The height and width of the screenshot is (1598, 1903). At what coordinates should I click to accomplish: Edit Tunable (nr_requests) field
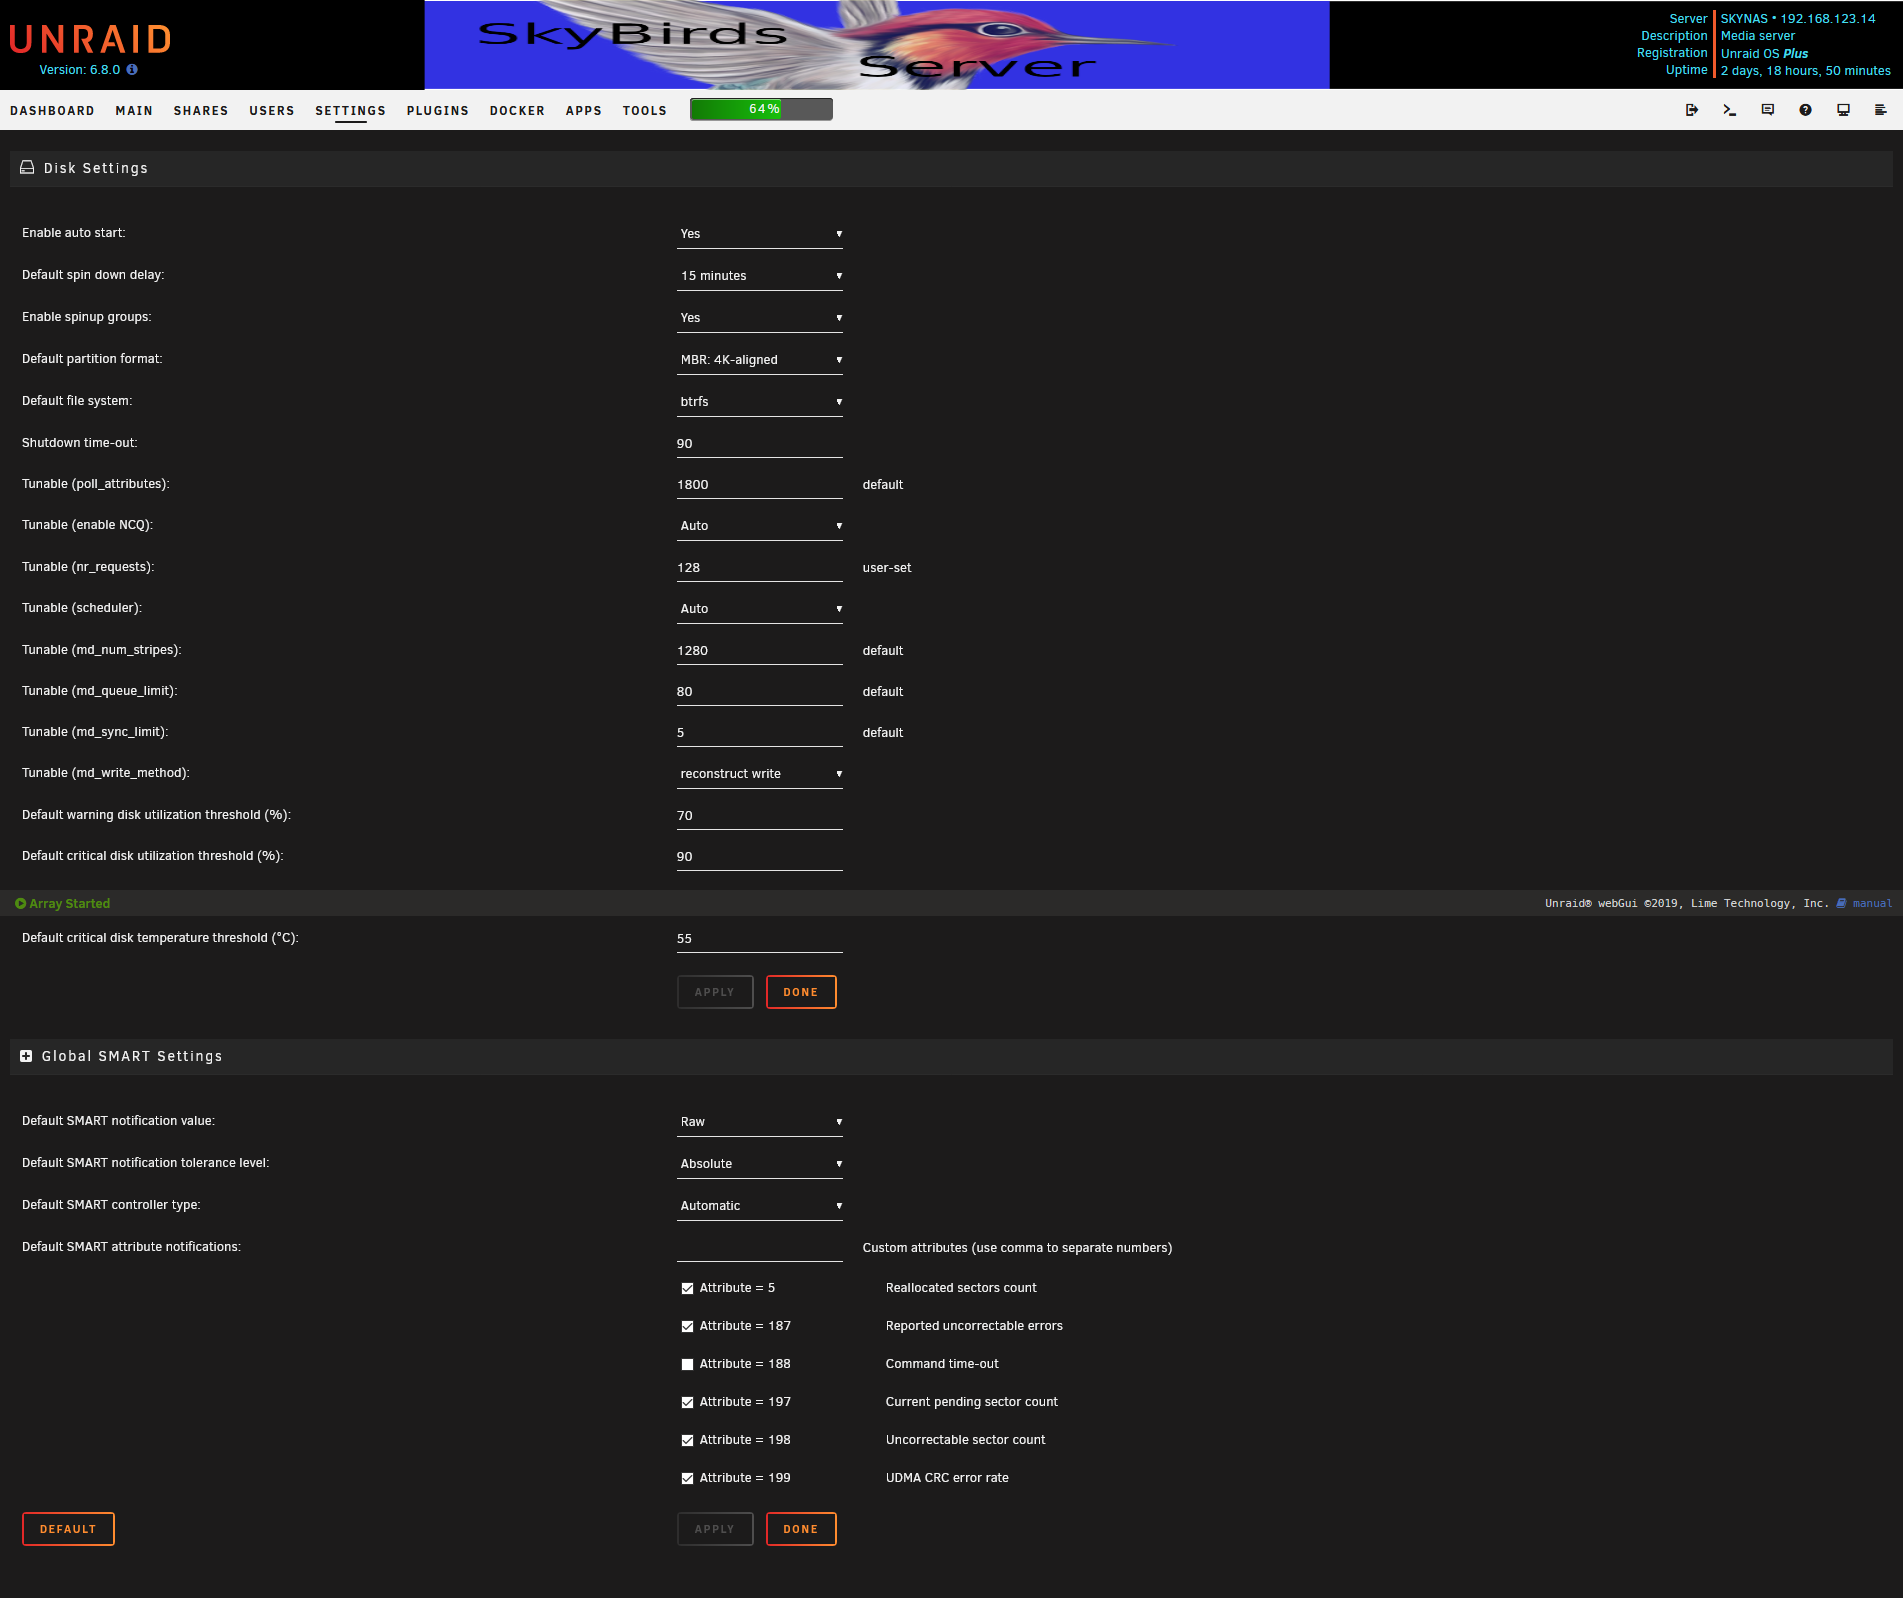click(x=760, y=568)
